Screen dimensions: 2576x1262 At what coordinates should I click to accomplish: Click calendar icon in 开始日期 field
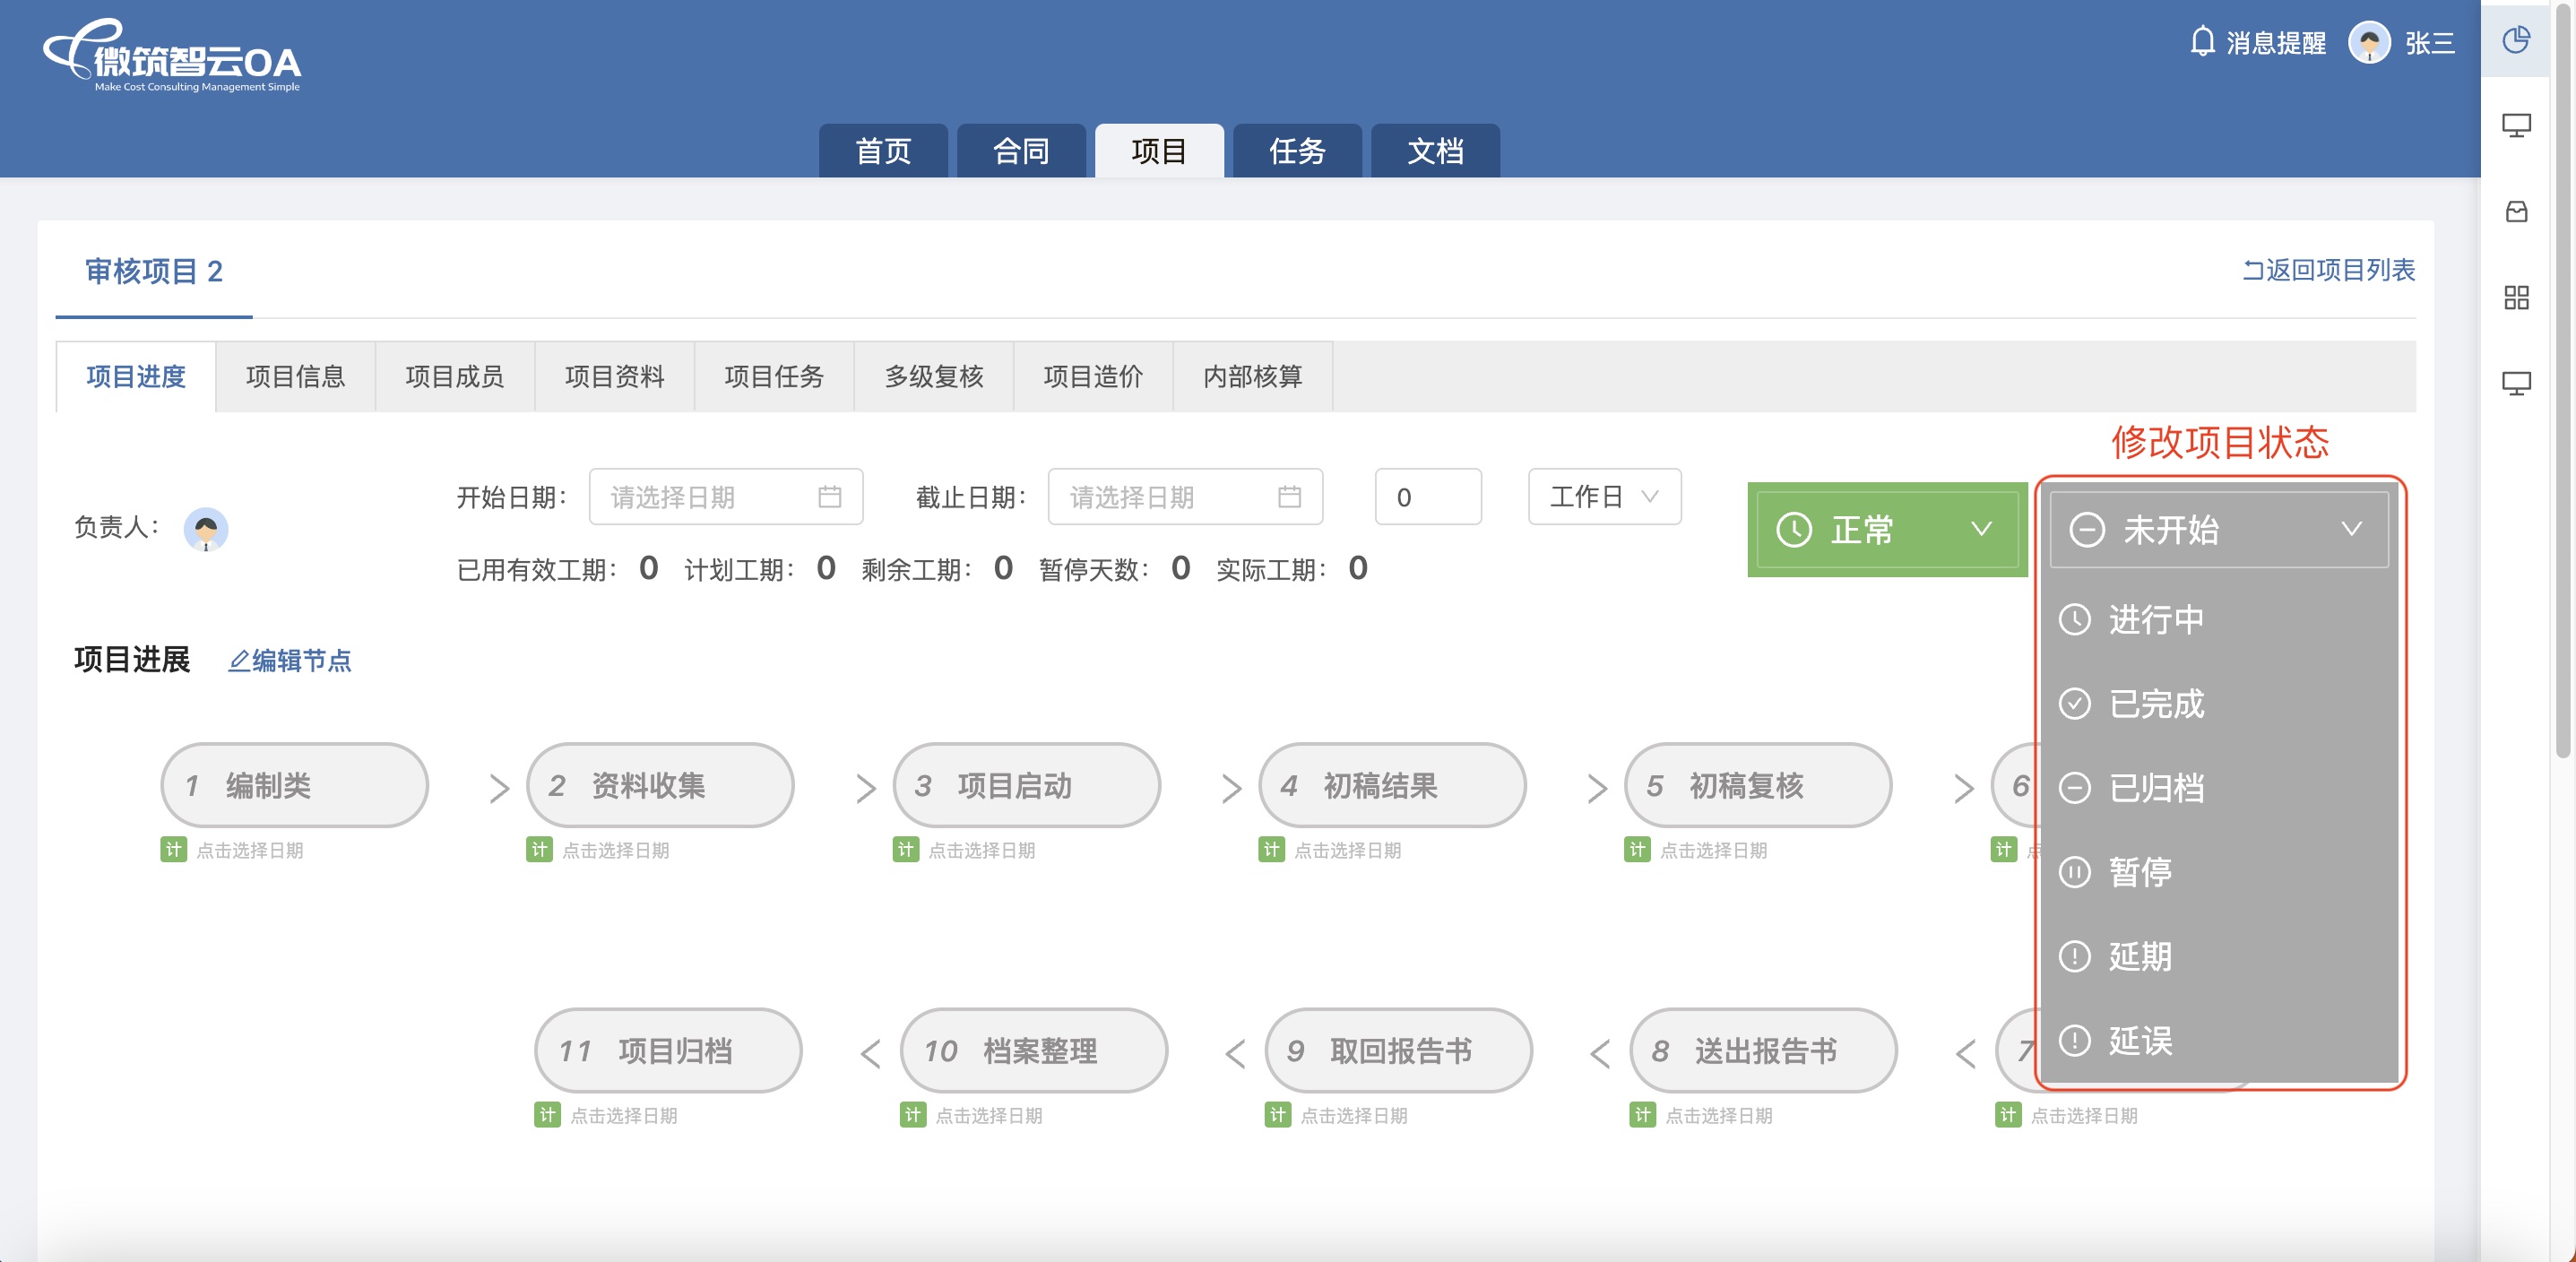tap(829, 497)
